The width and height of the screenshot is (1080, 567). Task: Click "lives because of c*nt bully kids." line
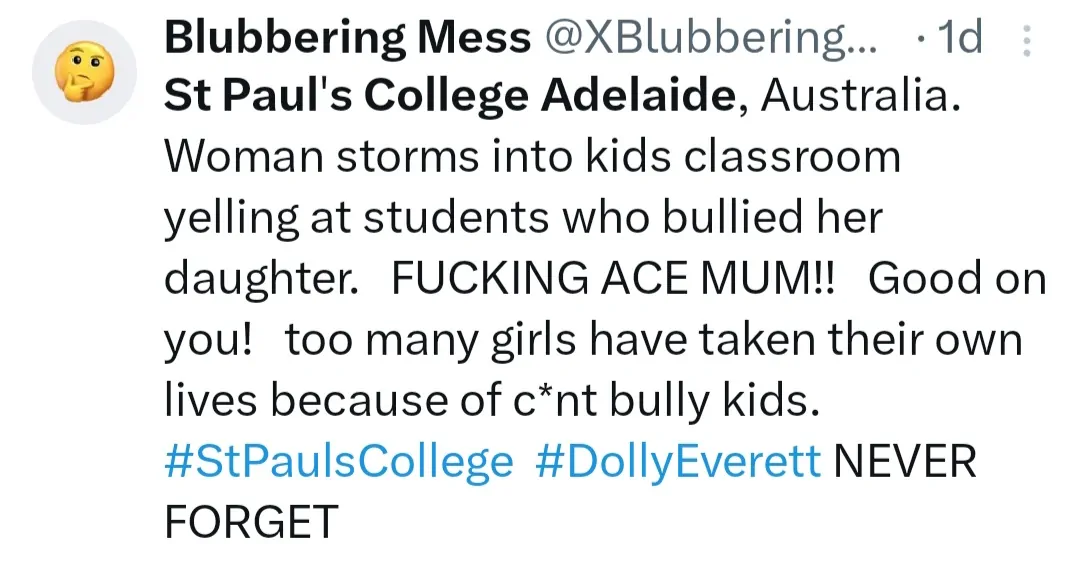[491, 401]
